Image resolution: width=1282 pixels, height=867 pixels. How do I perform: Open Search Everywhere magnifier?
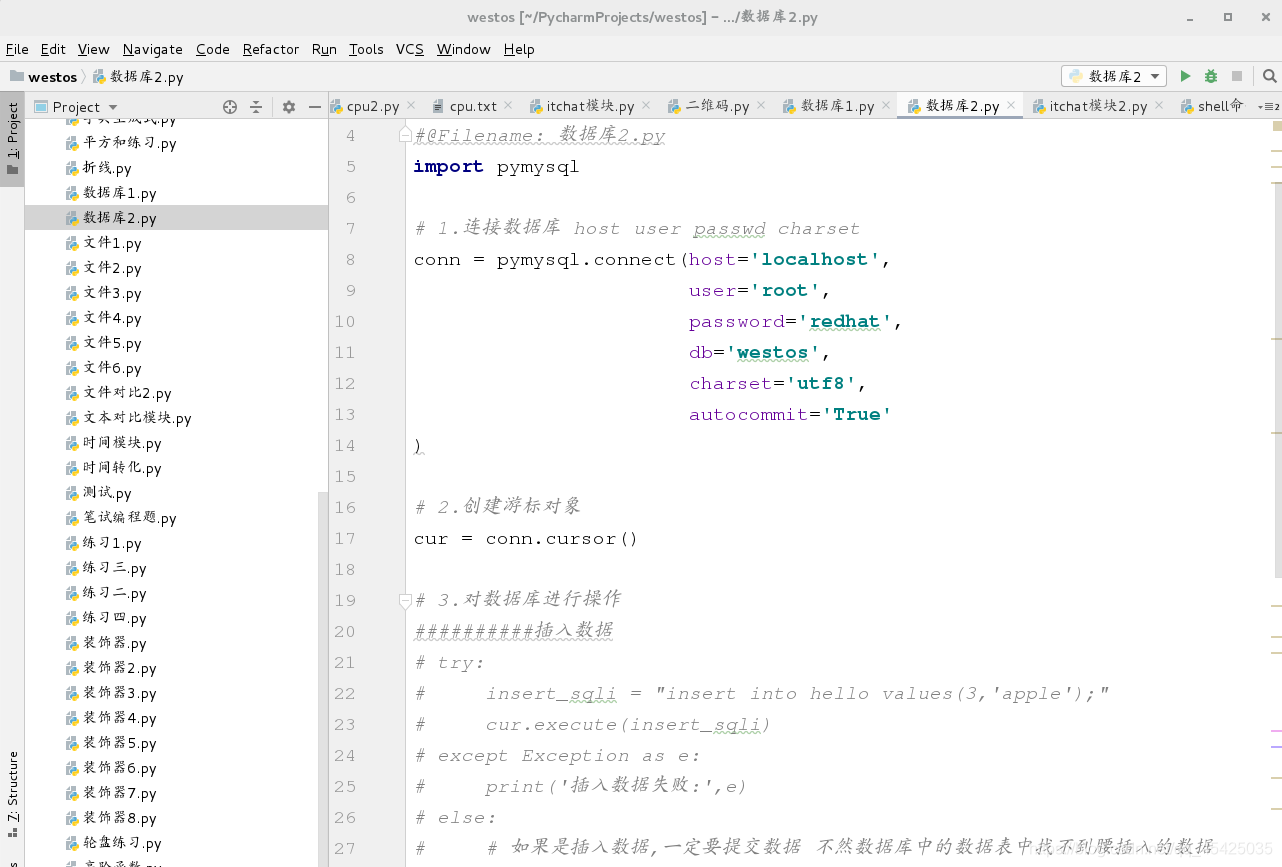1269,76
